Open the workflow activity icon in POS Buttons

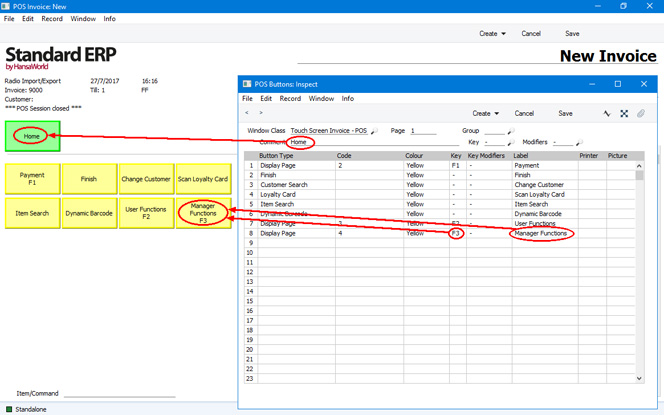pyautogui.click(x=607, y=113)
